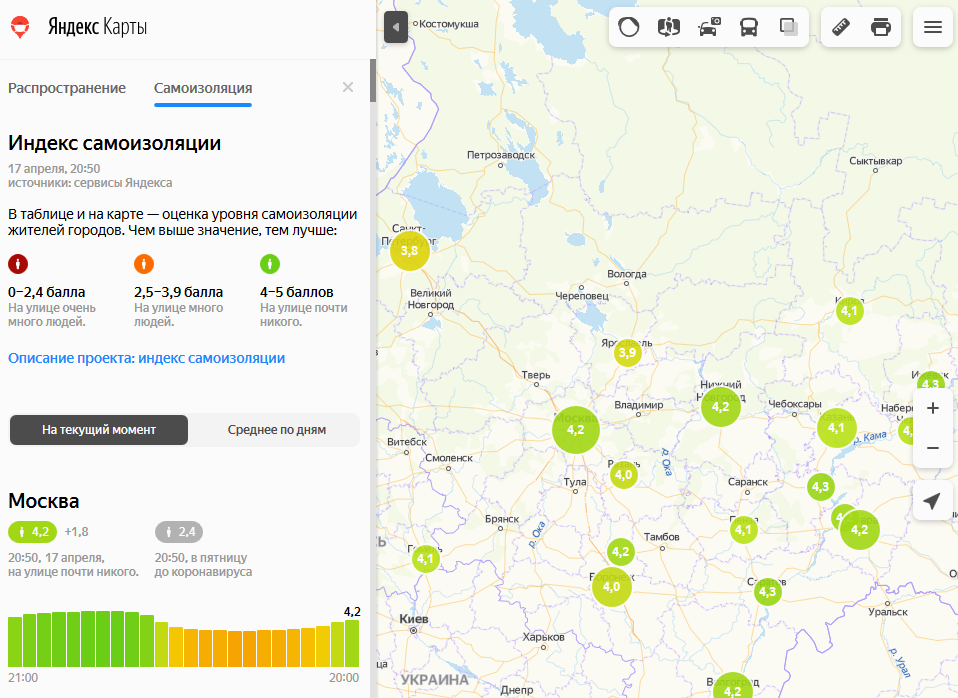Click the first chart bar above 21:00
Viewport: 958px width, 698px height.
tap(15, 642)
